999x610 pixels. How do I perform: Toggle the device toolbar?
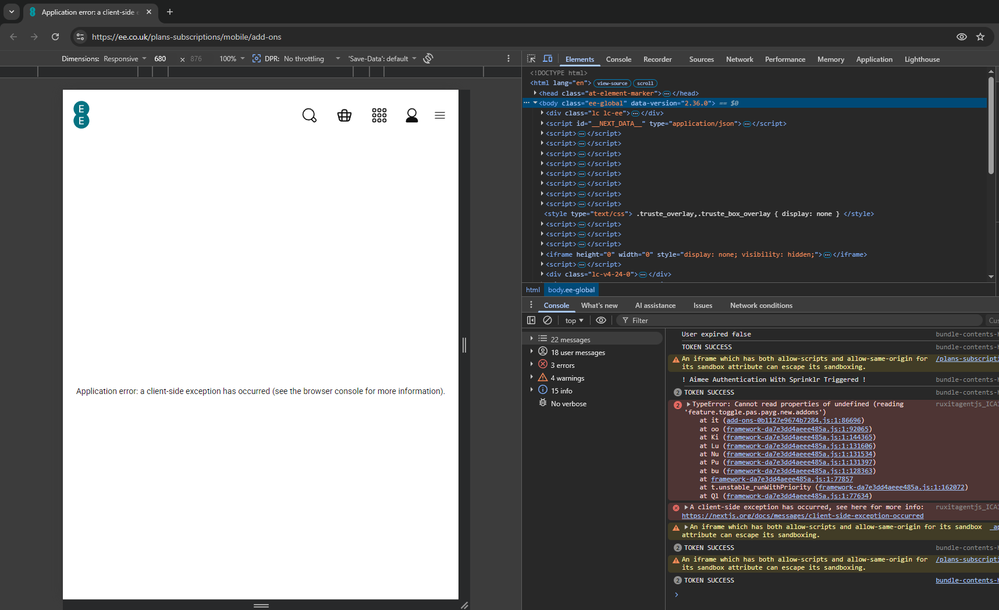click(x=547, y=59)
